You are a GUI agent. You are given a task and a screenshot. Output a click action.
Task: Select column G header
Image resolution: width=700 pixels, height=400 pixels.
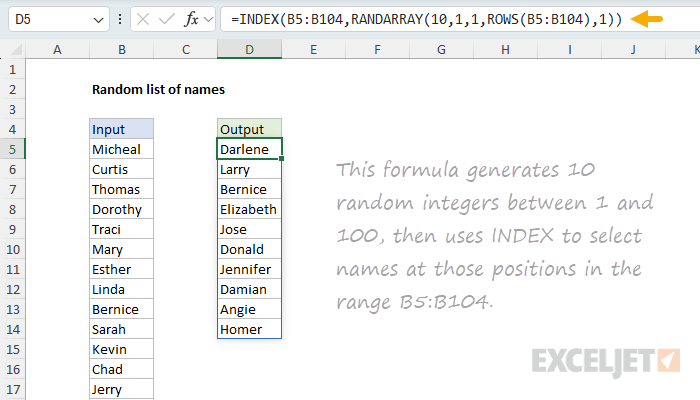(x=442, y=50)
